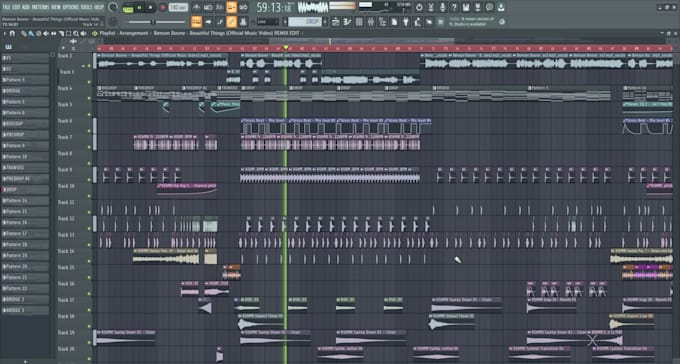The image size is (680, 364).
Task: Toggle the playlist magnet snap icon
Action: coord(12,33)
